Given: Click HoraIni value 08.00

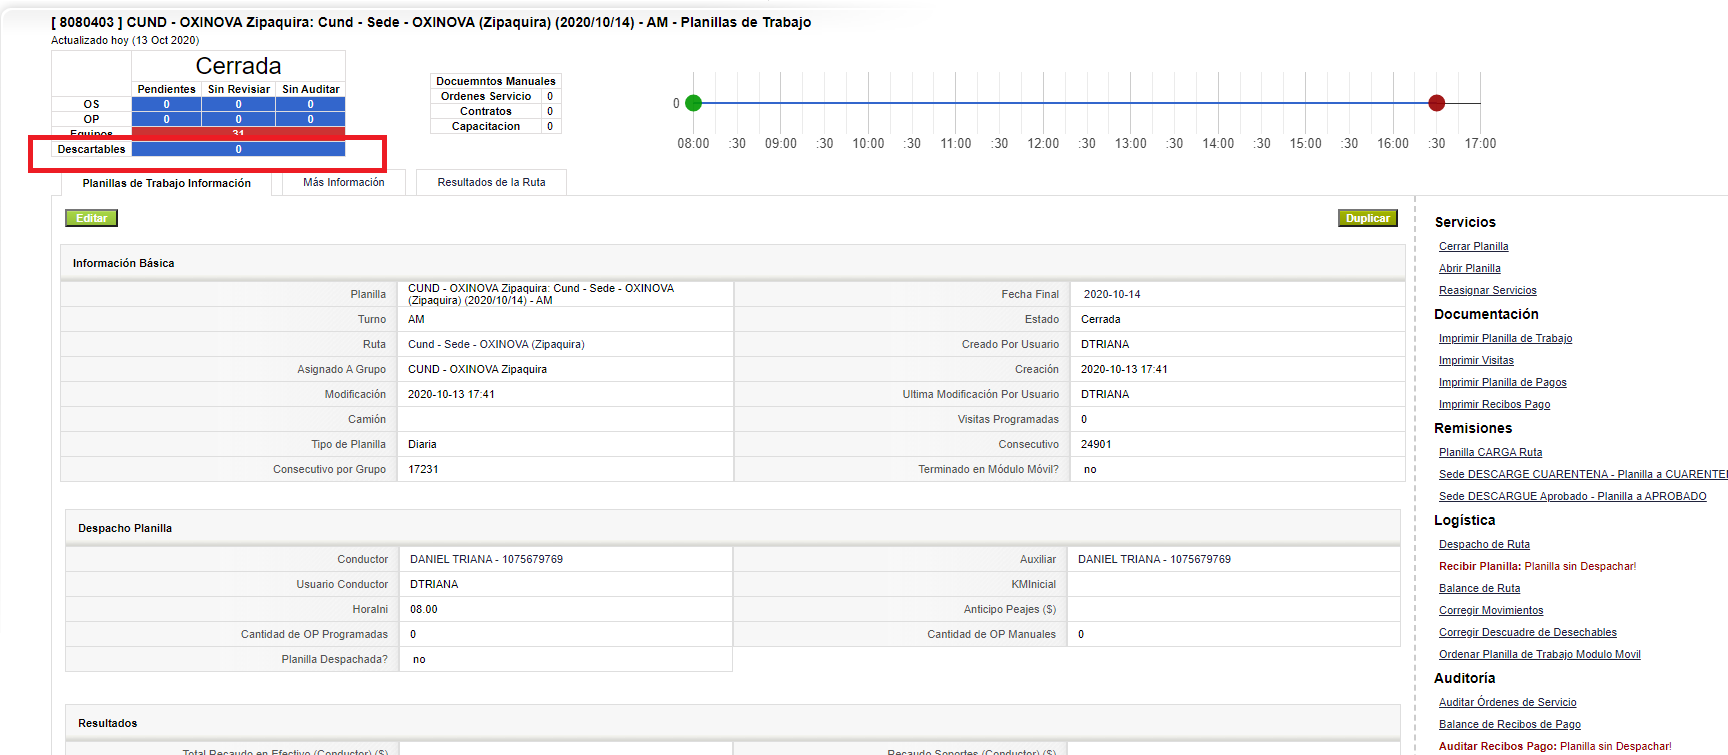Looking at the screenshot, I should point(423,609).
